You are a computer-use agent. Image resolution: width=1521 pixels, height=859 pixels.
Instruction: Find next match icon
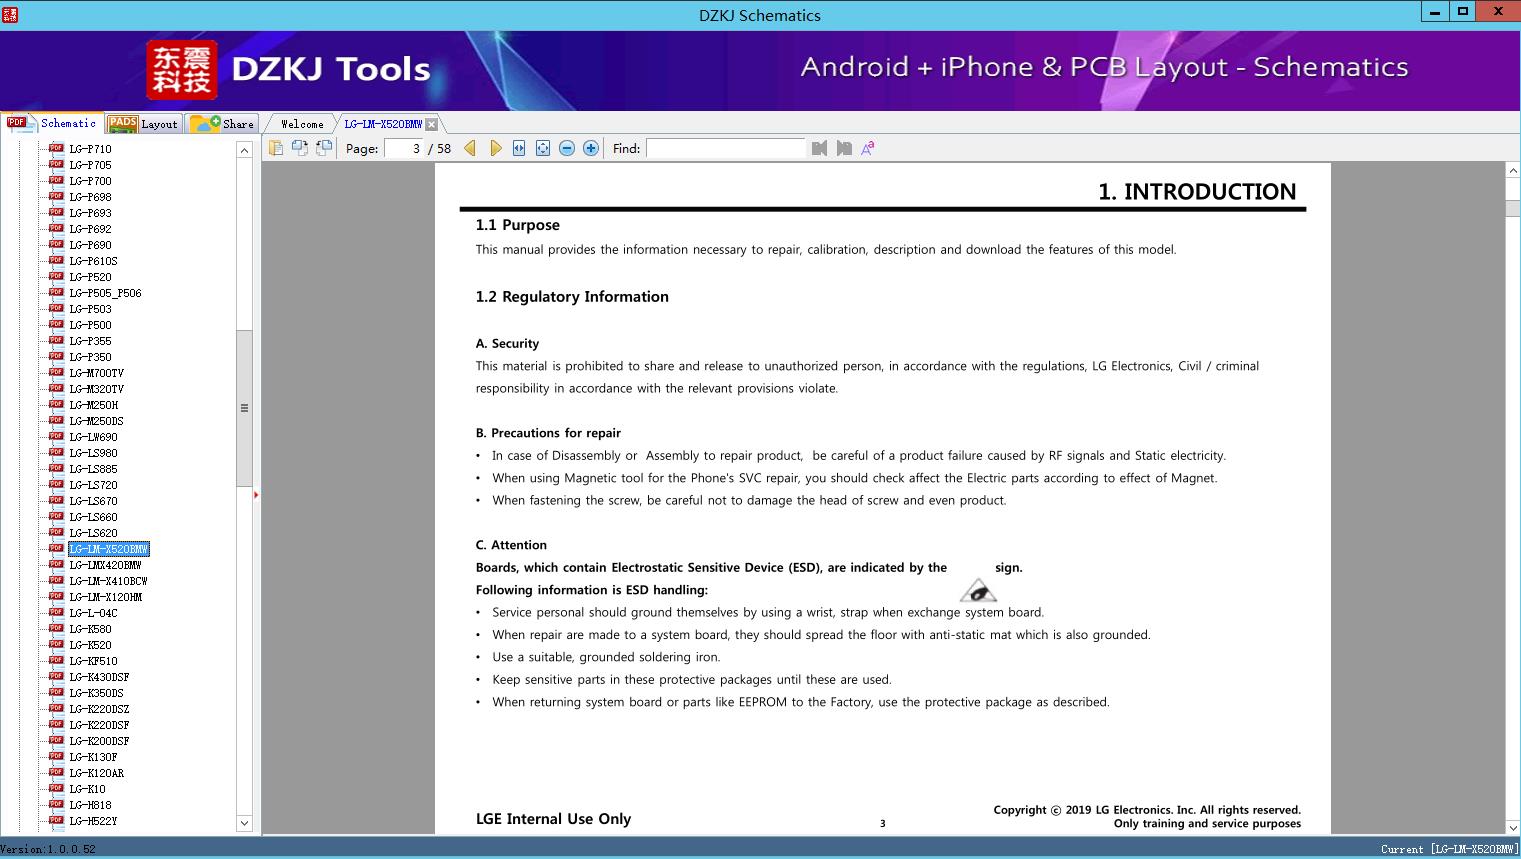click(844, 148)
